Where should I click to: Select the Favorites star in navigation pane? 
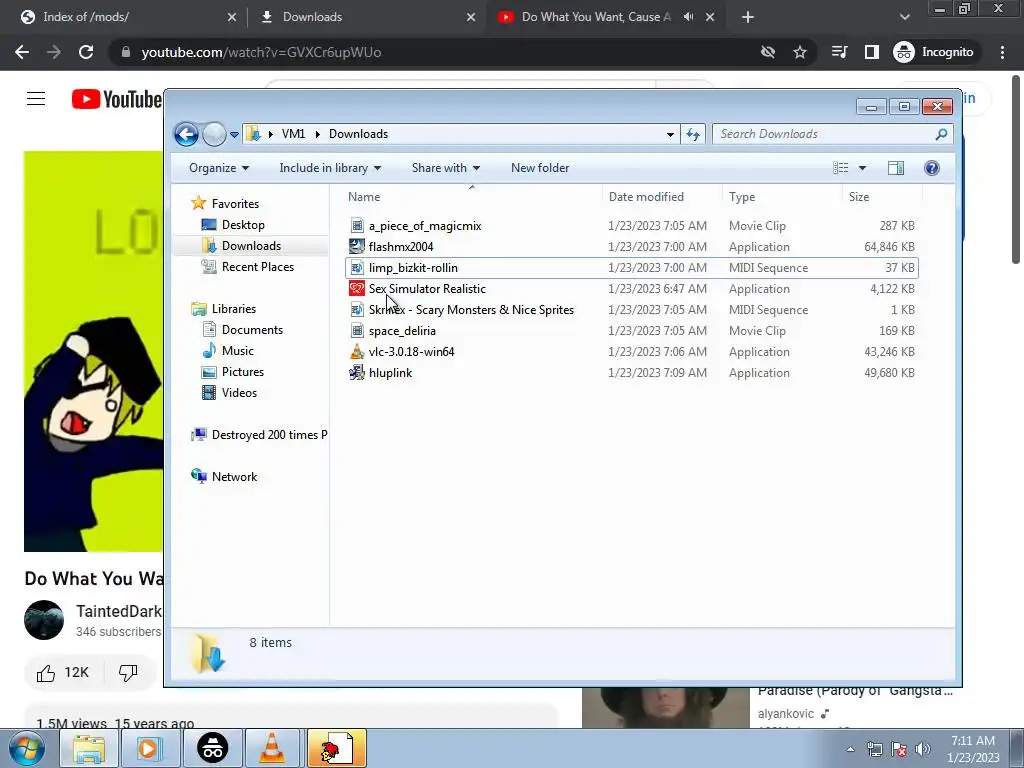[x=199, y=203]
